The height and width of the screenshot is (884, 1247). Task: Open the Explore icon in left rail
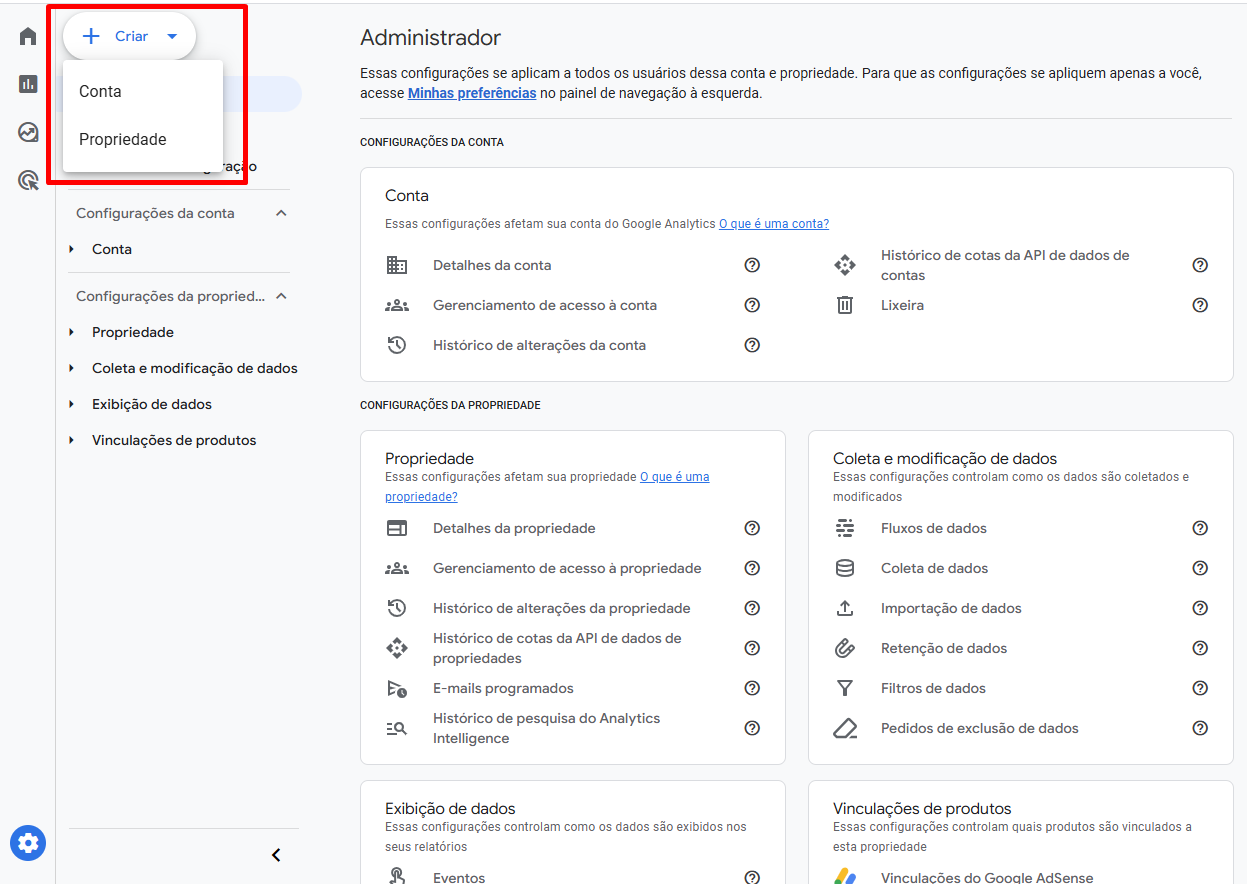28,132
